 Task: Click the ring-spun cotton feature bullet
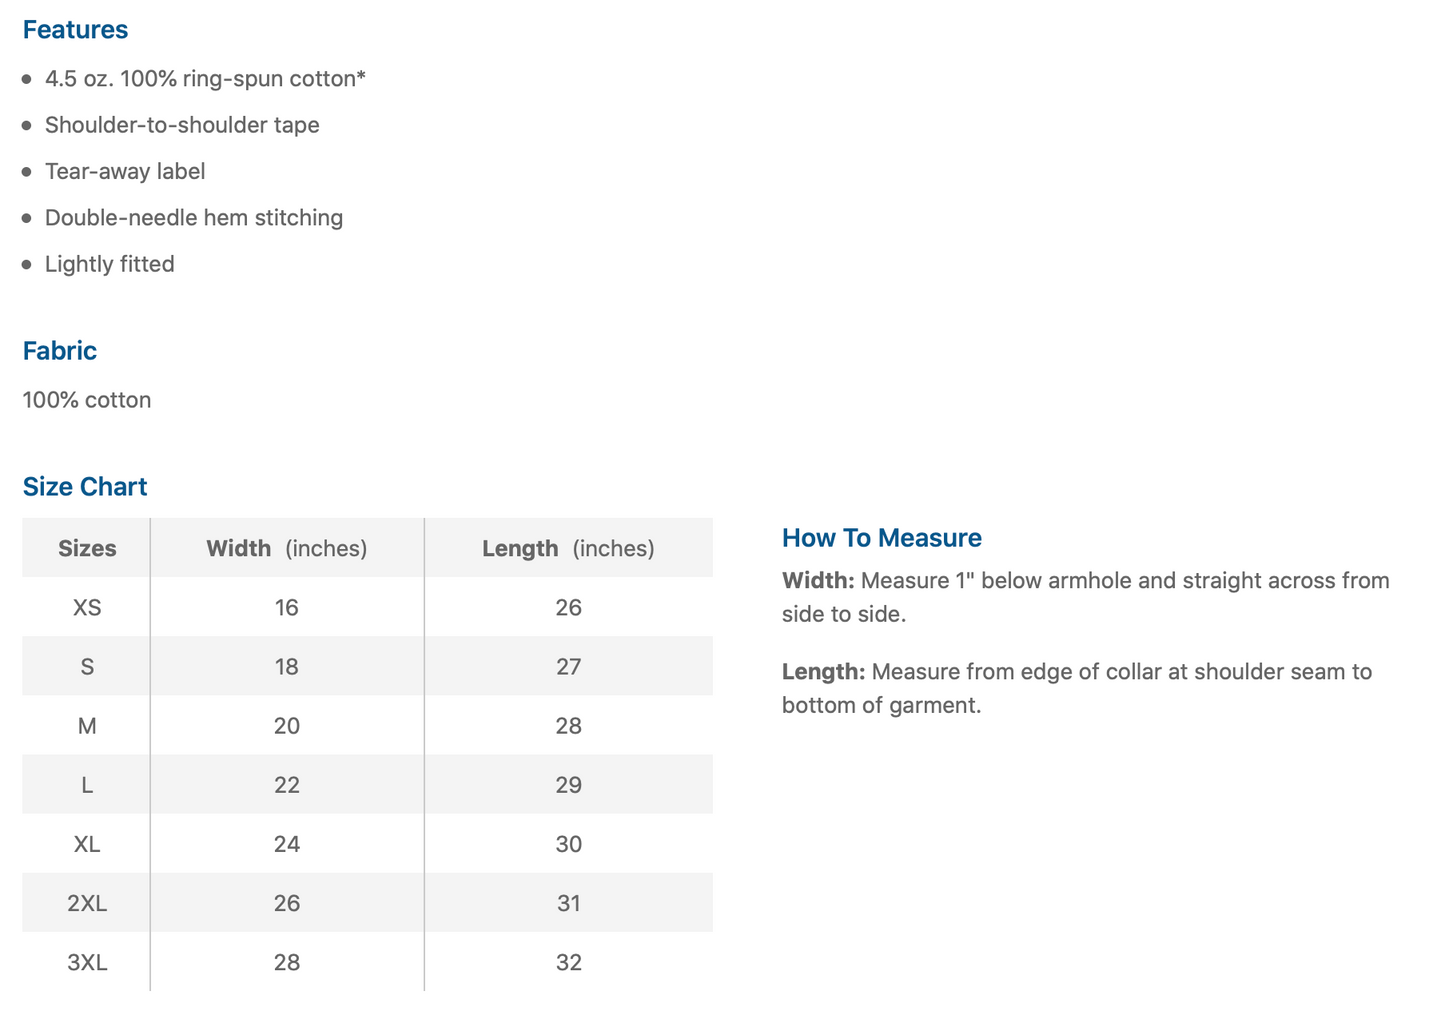coord(205,79)
